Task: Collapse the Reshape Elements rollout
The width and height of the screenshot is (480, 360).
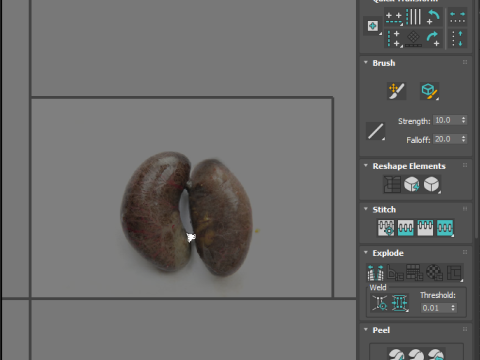Action: pyautogui.click(x=366, y=165)
